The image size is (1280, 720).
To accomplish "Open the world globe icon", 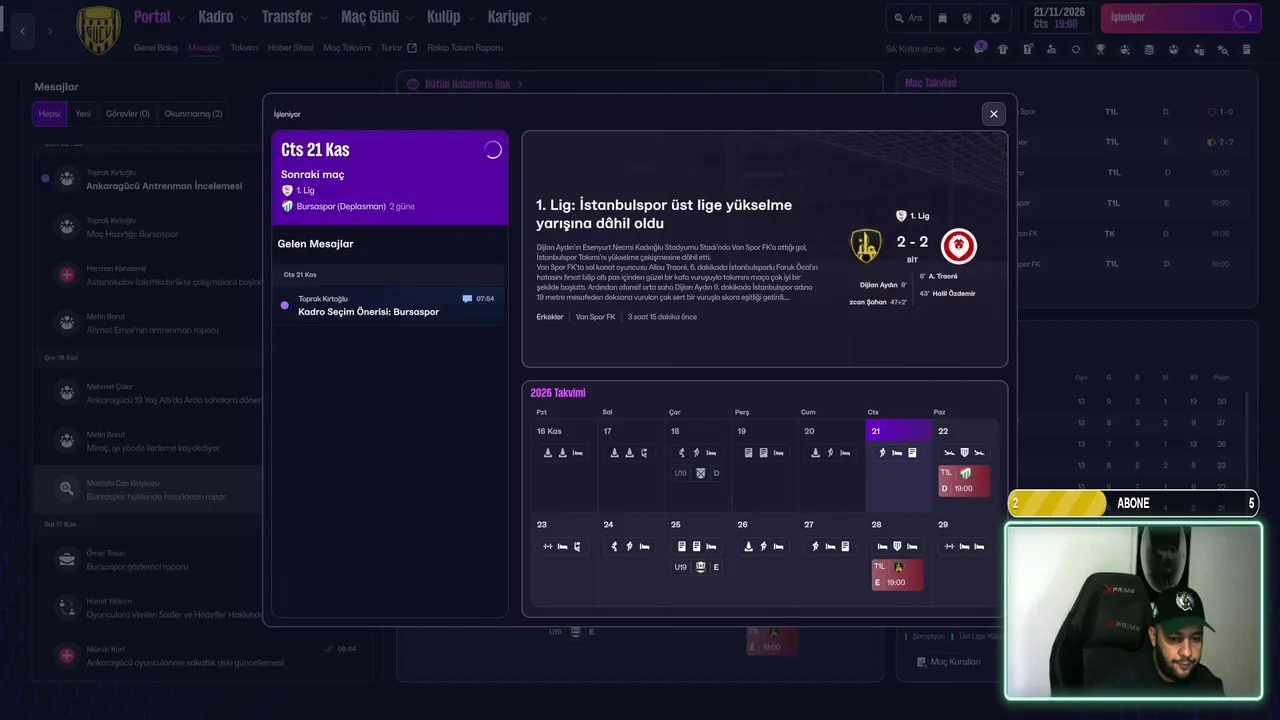I will tap(967, 18).
